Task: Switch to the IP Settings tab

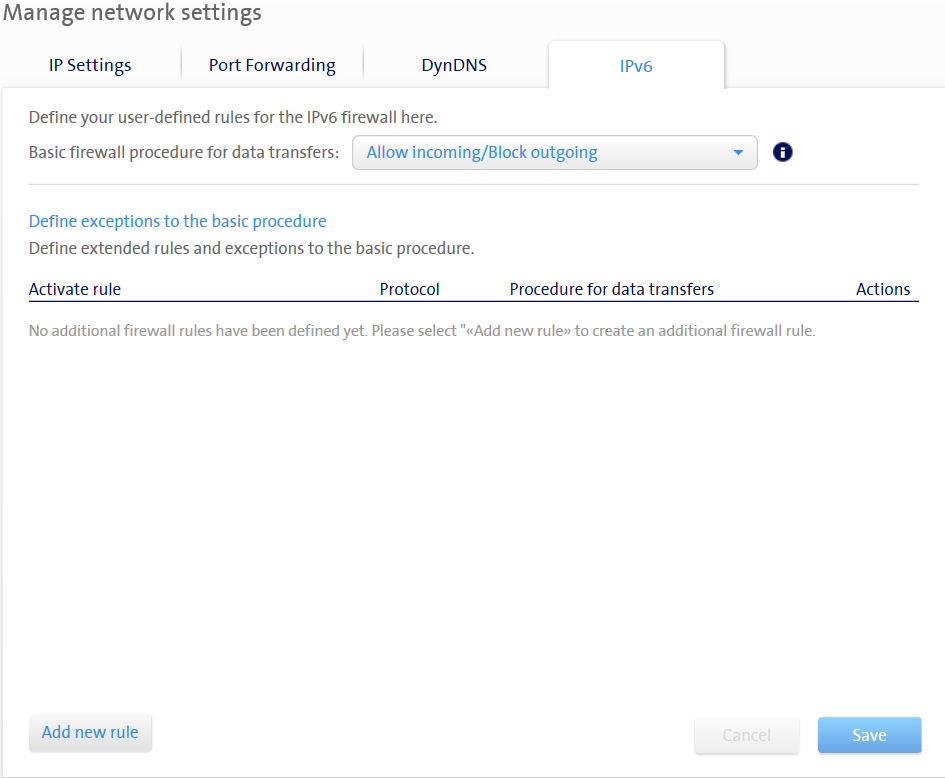Action: click(90, 66)
